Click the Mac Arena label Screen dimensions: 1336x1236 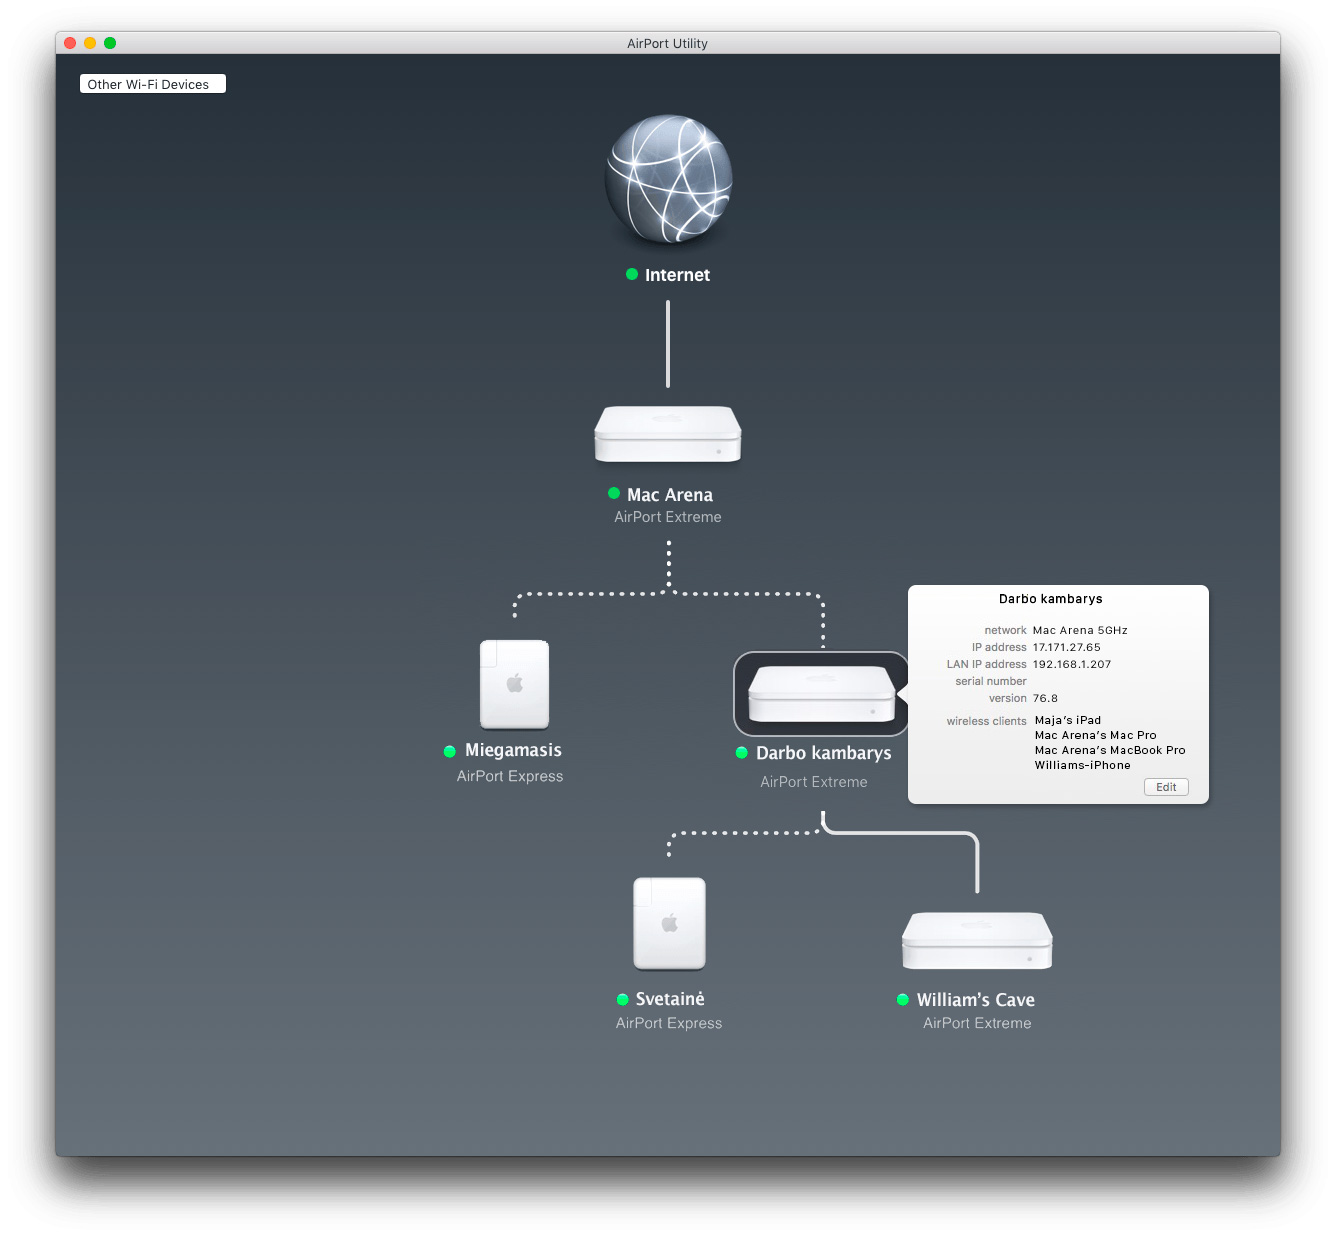point(670,495)
